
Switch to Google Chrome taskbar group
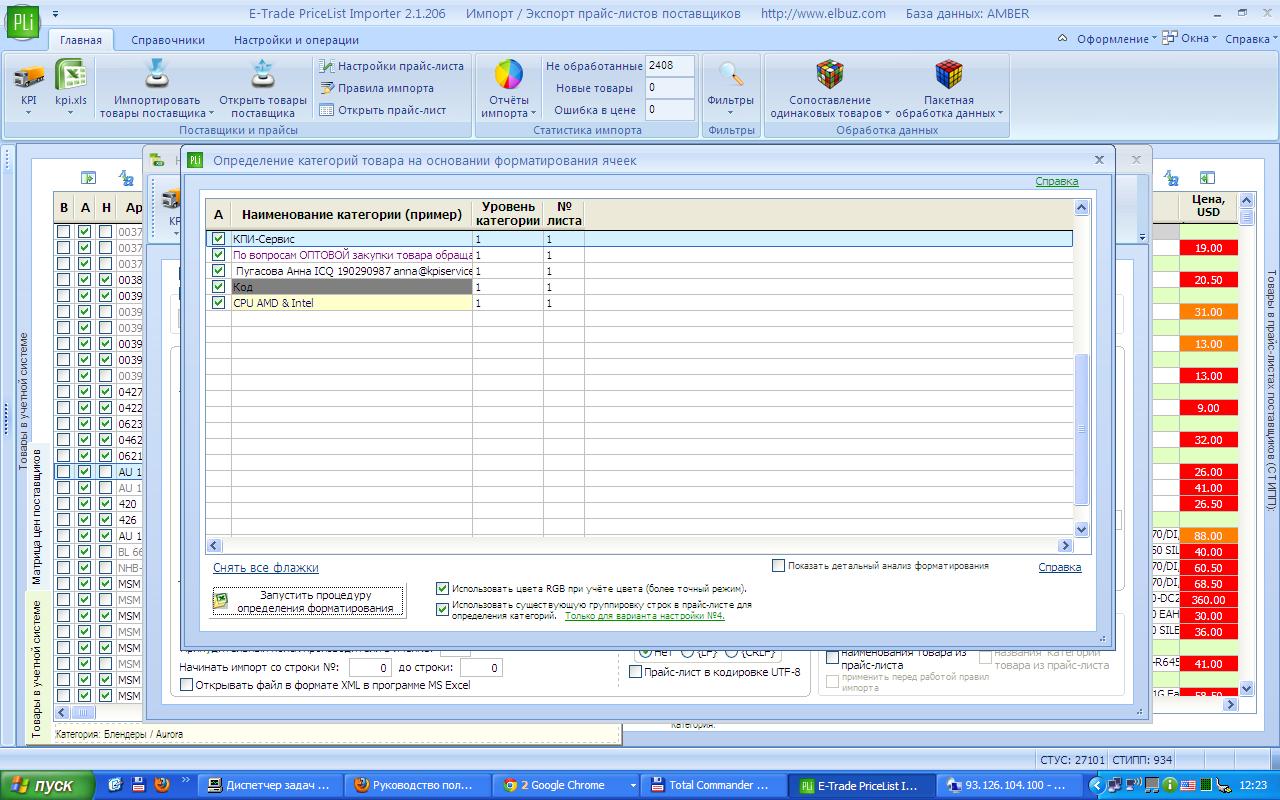pos(566,785)
